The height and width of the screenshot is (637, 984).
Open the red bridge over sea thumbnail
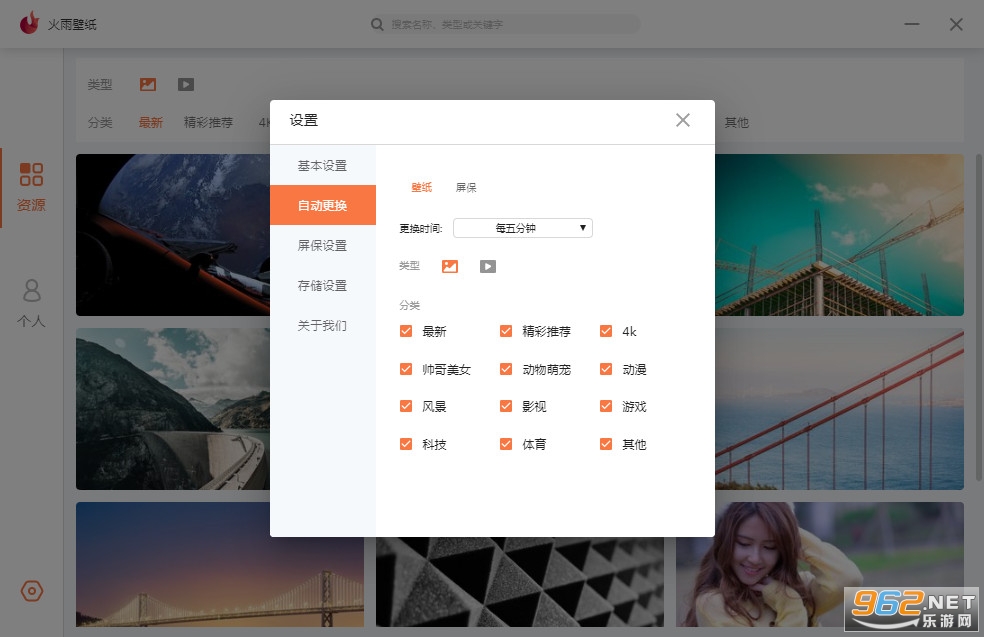click(x=839, y=409)
